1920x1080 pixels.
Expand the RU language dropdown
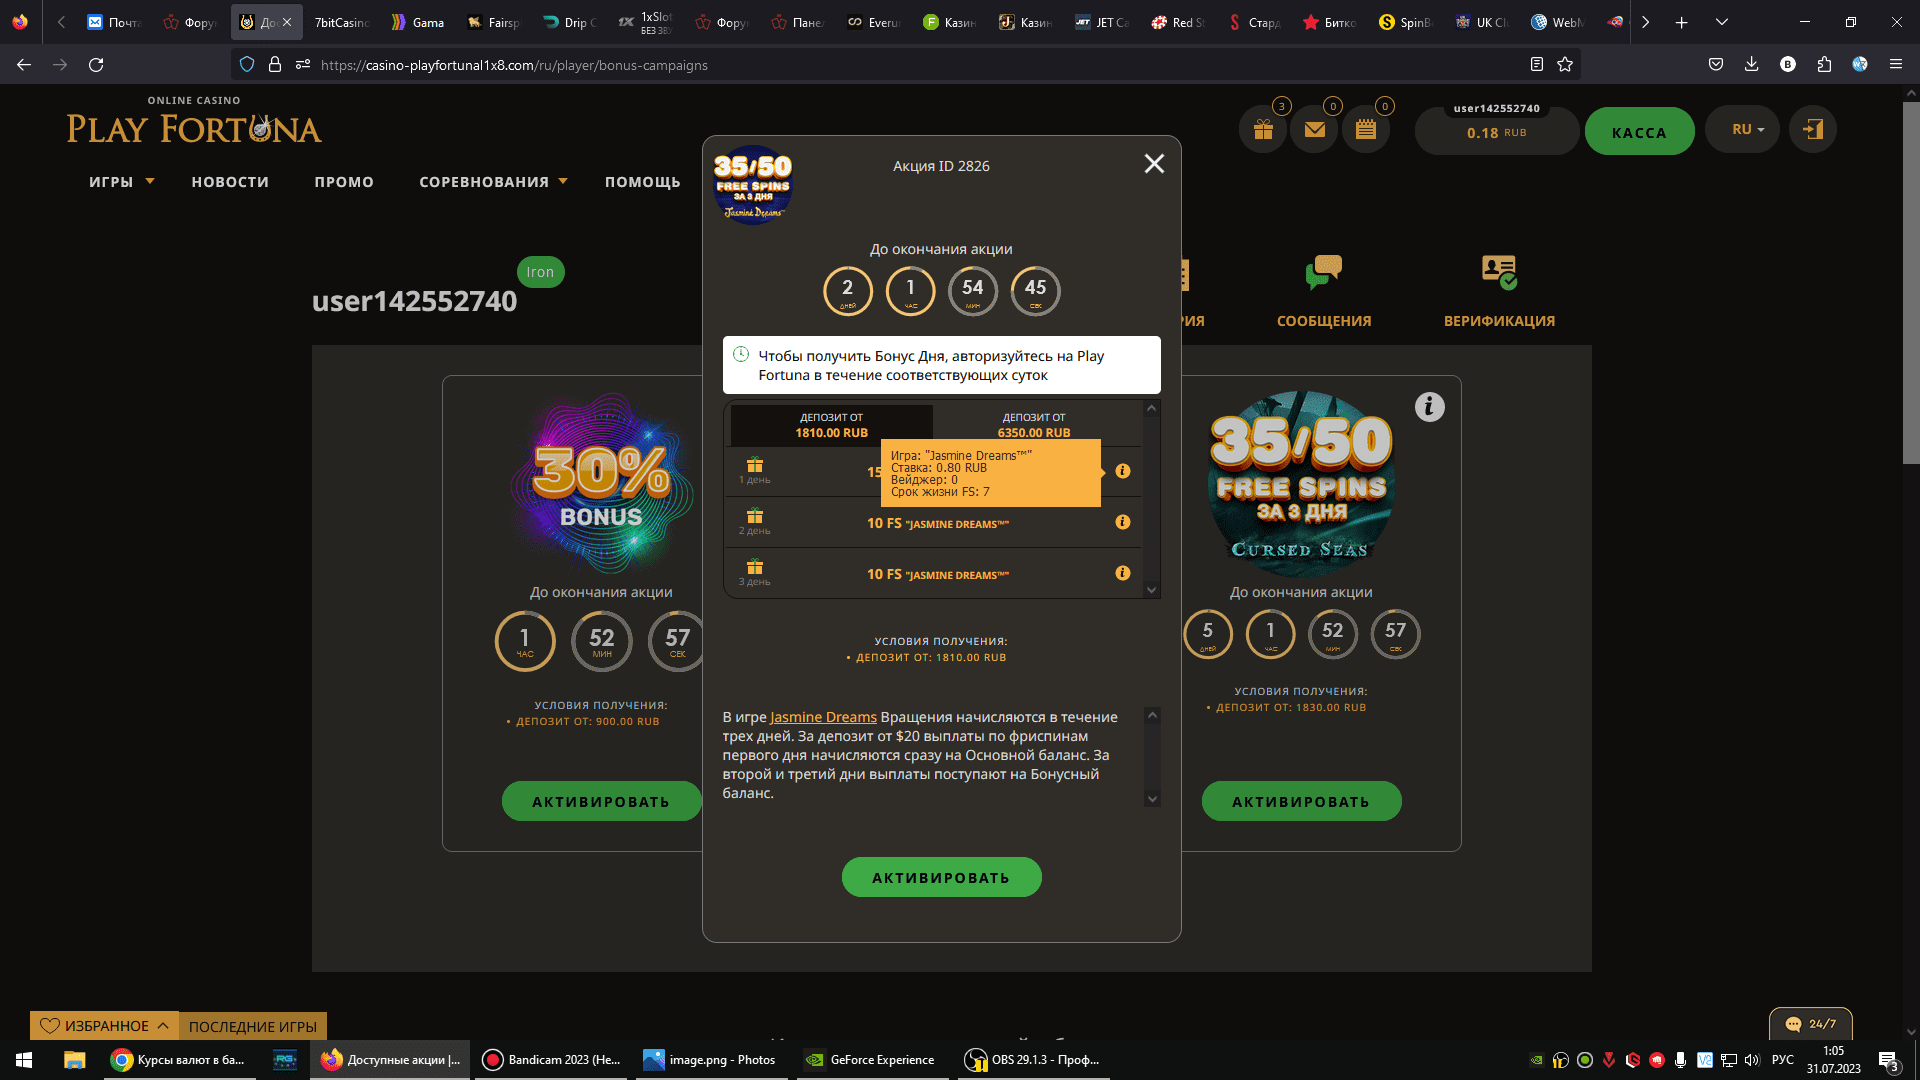point(1742,129)
